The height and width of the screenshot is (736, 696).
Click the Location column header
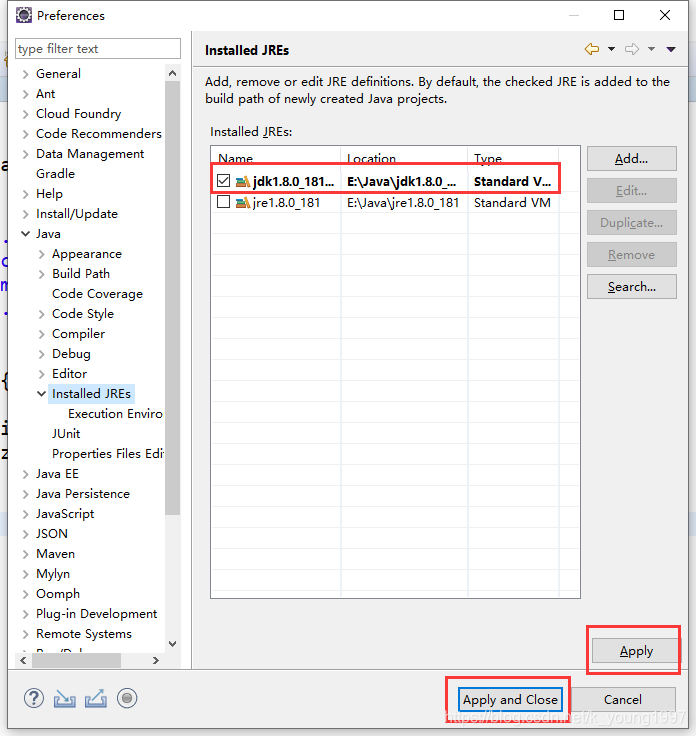point(404,158)
